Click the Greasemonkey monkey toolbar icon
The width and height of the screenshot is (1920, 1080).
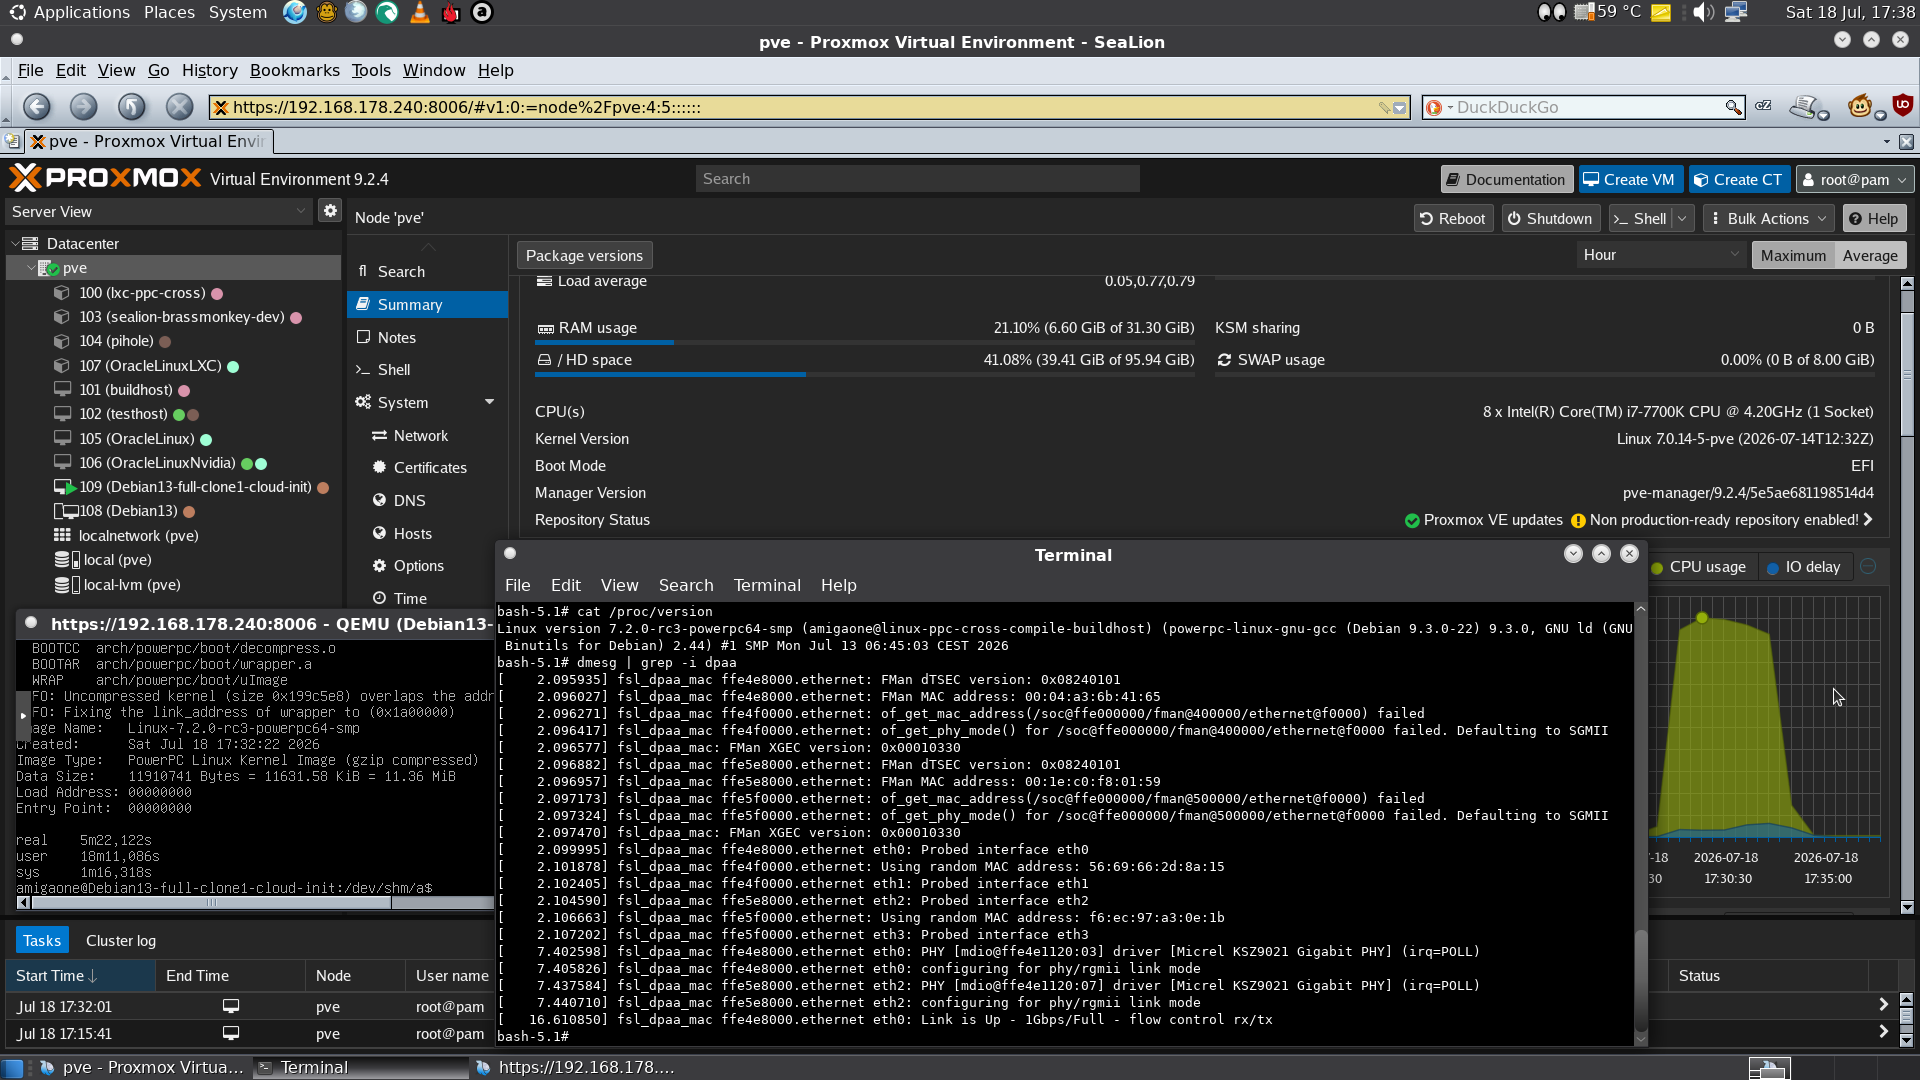click(x=1860, y=106)
